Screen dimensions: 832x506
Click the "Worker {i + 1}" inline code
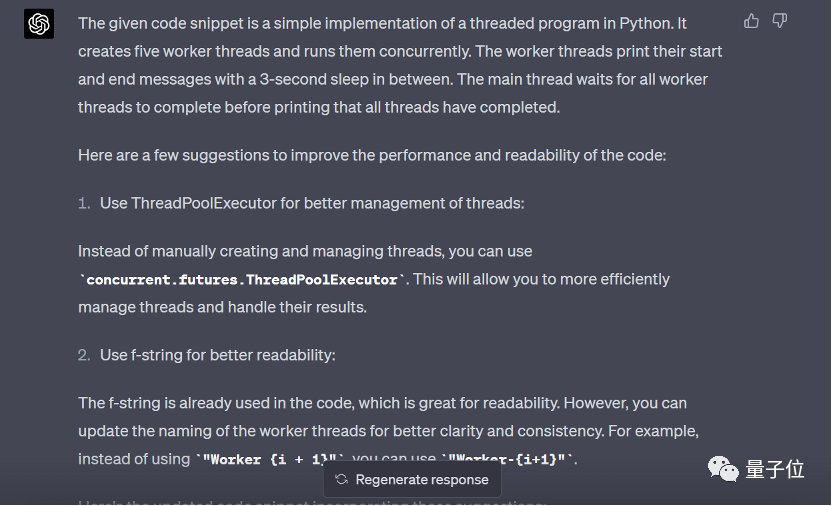pos(270,459)
